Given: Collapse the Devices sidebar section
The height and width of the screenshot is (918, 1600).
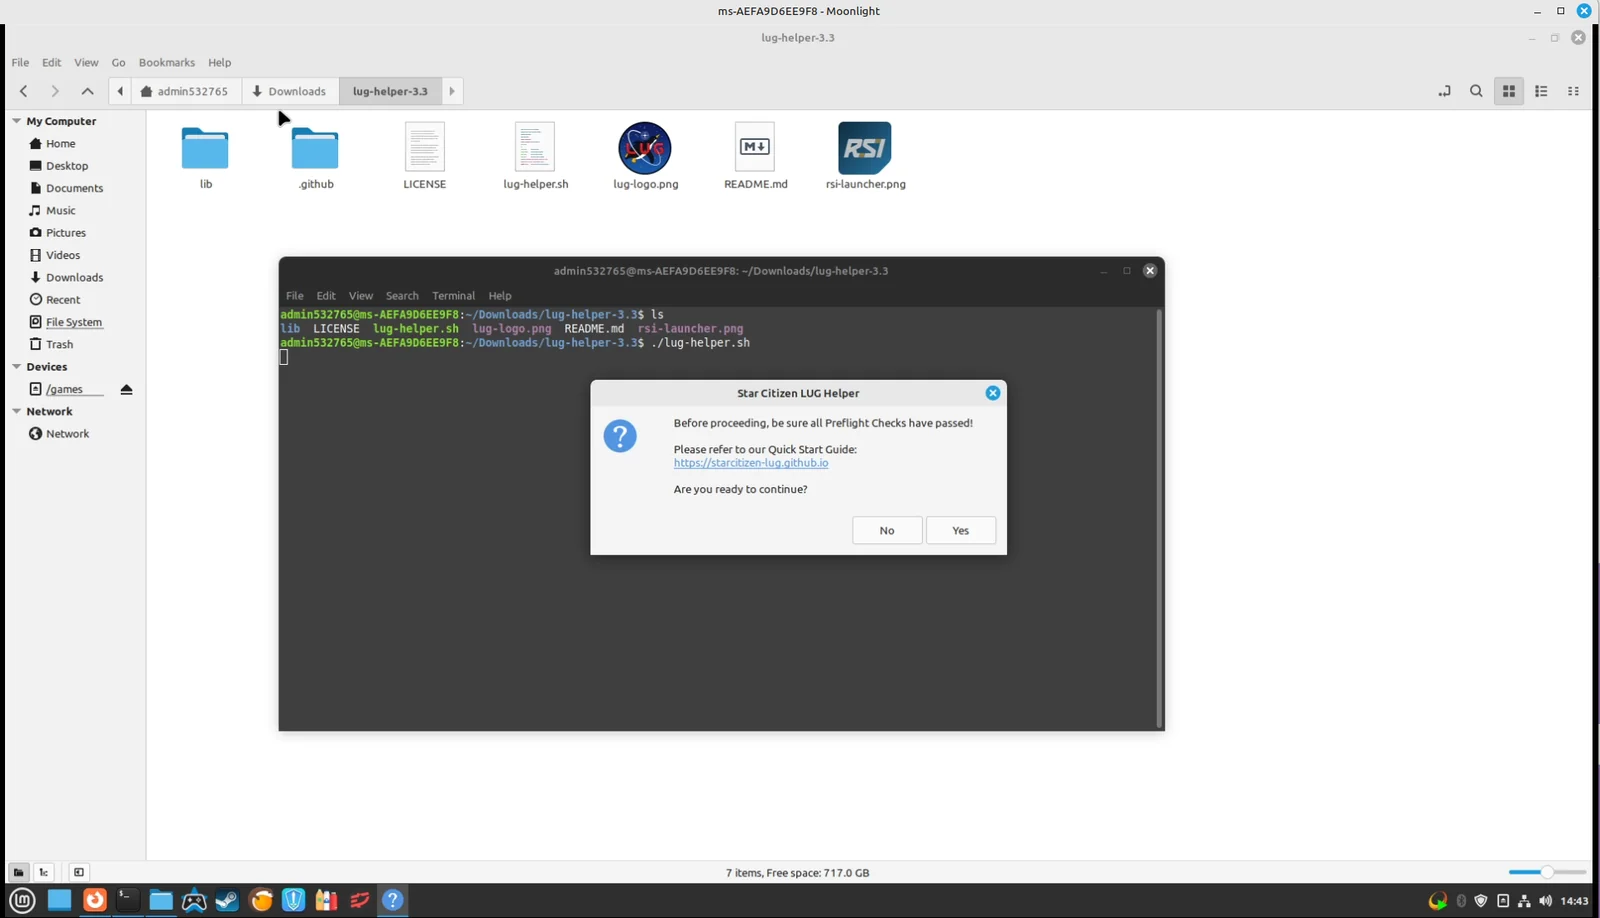Looking at the screenshot, I should (16, 367).
